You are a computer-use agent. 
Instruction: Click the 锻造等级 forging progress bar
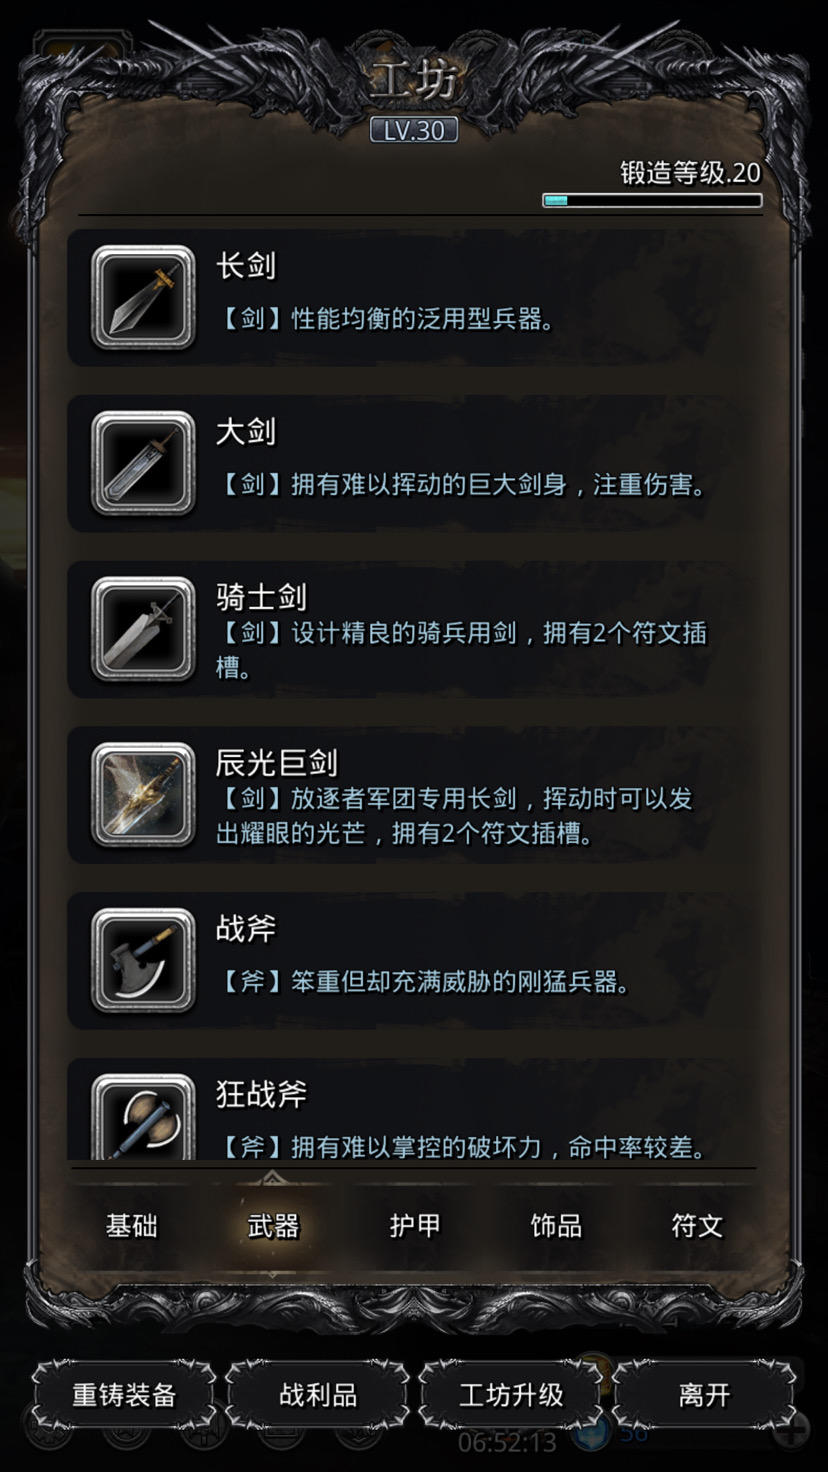point(652,200)
